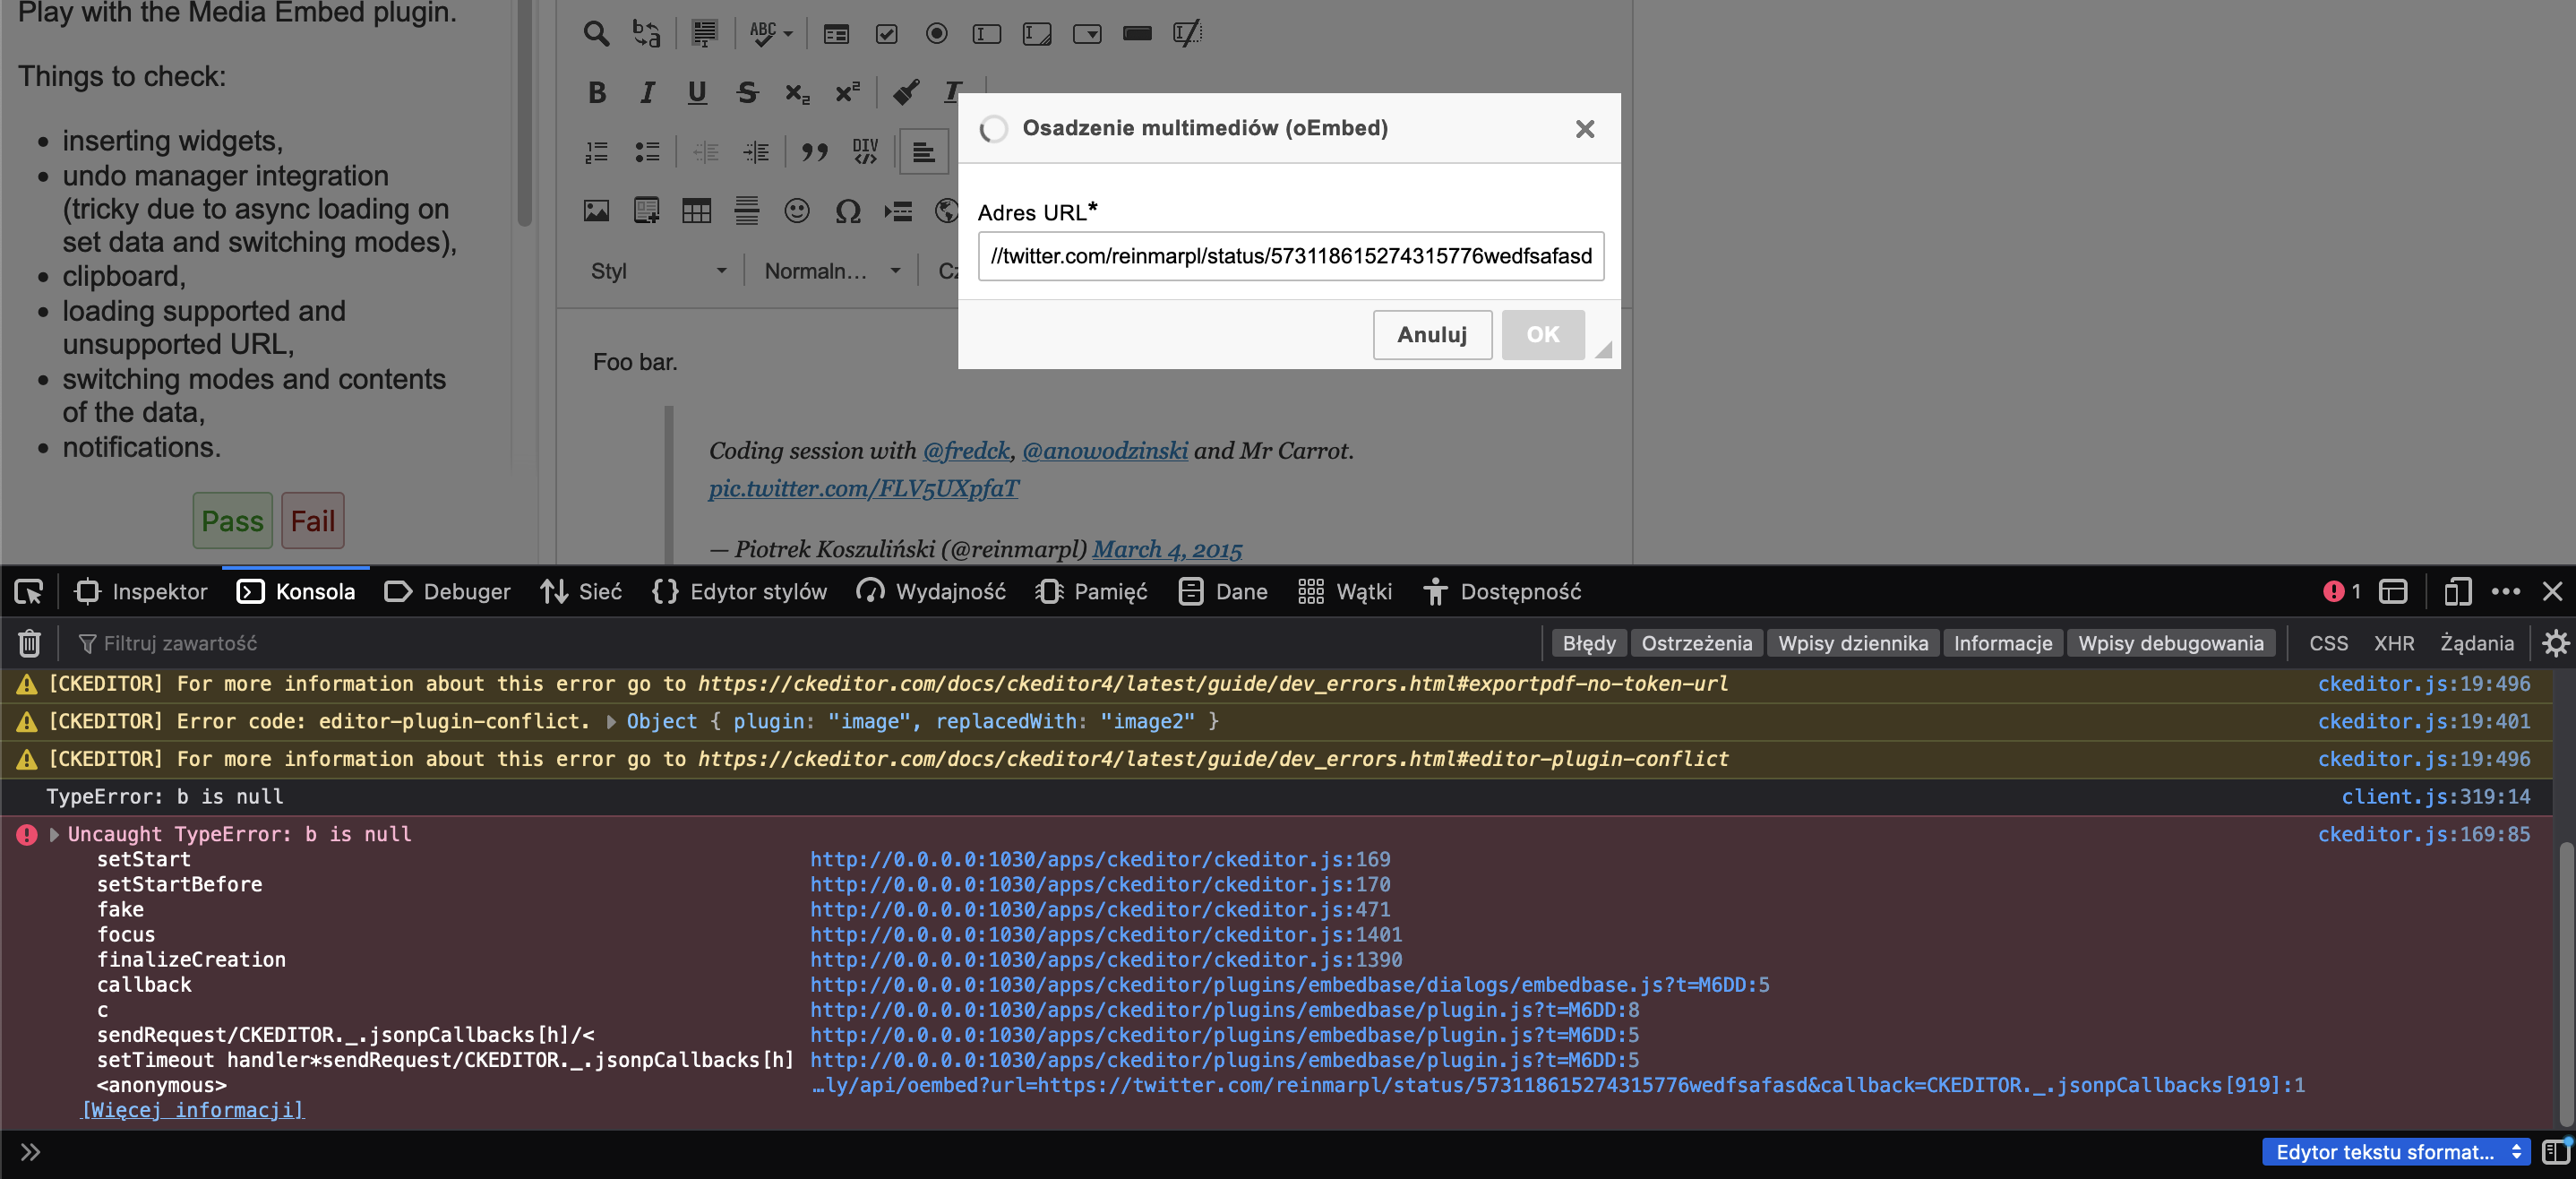Viewport: 2576px width, 1179px height.
Task: Toggle the Wpisy dziennika filter
Action: [1853, 643]
